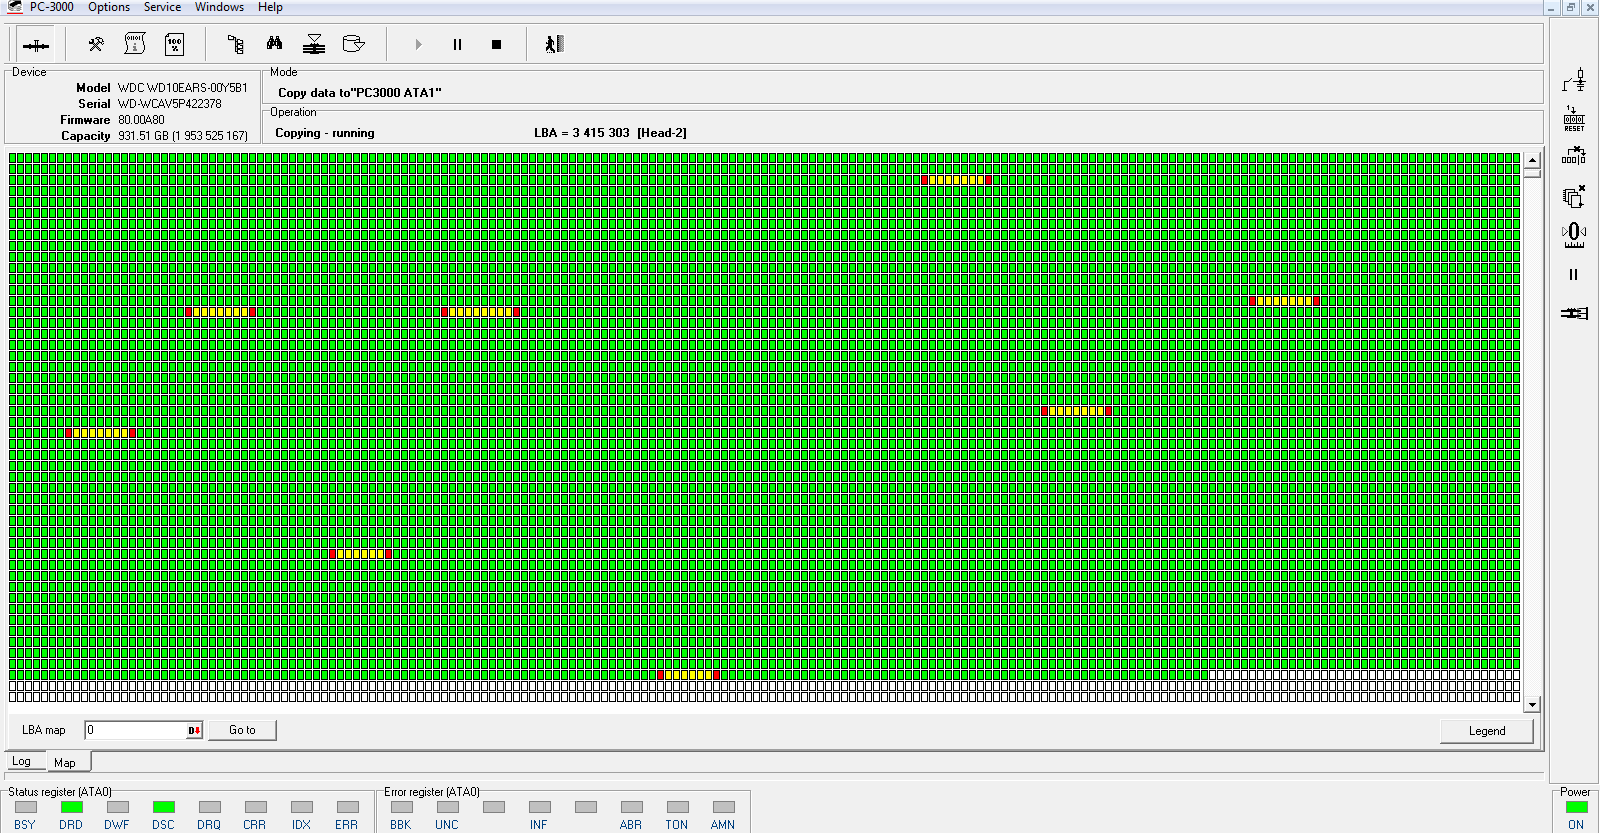The image size is (1600, 833).
Task: Open the Options menu
Action: click(109, 7)
